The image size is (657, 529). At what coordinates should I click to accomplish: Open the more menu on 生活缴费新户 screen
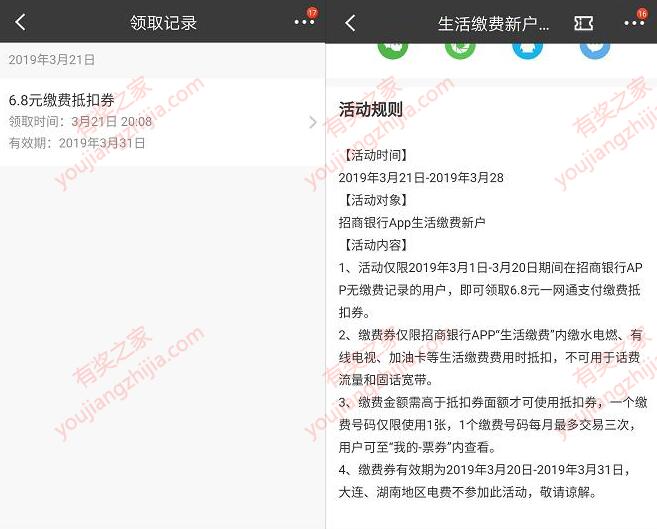point(634,23)
